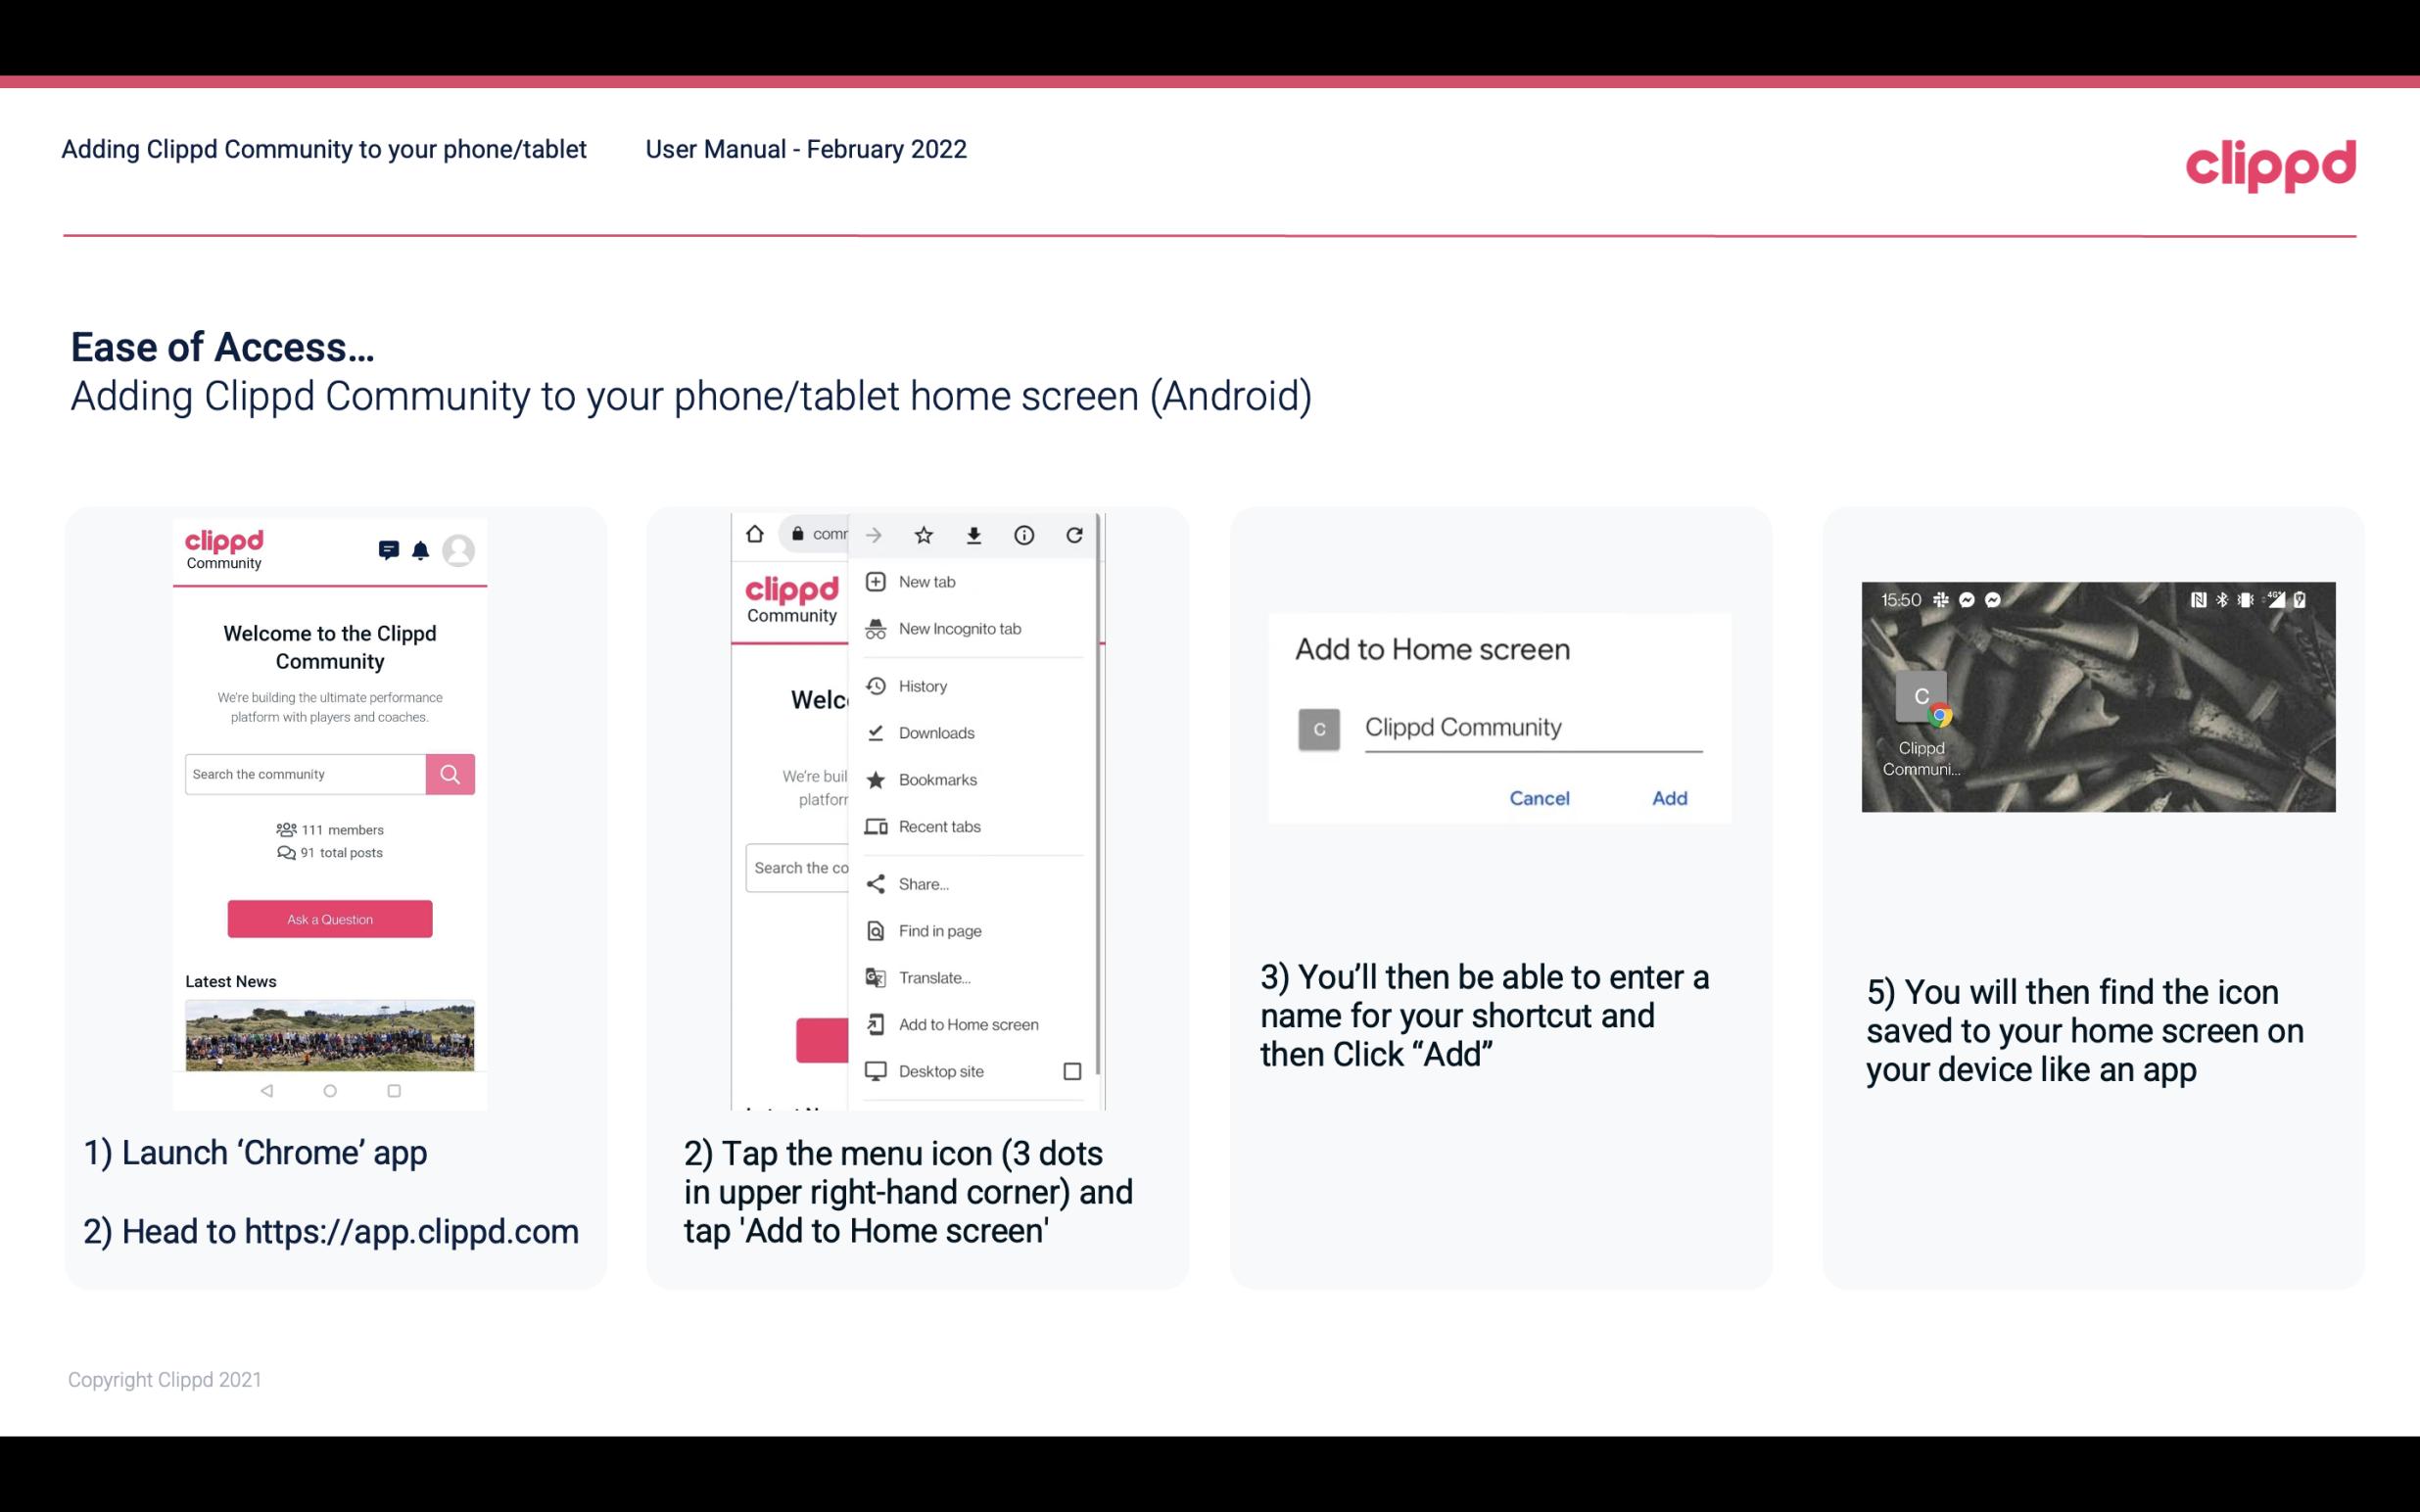Click the search icon in community panel
Screen dimensions: 2420x1512
click(450, 774)
